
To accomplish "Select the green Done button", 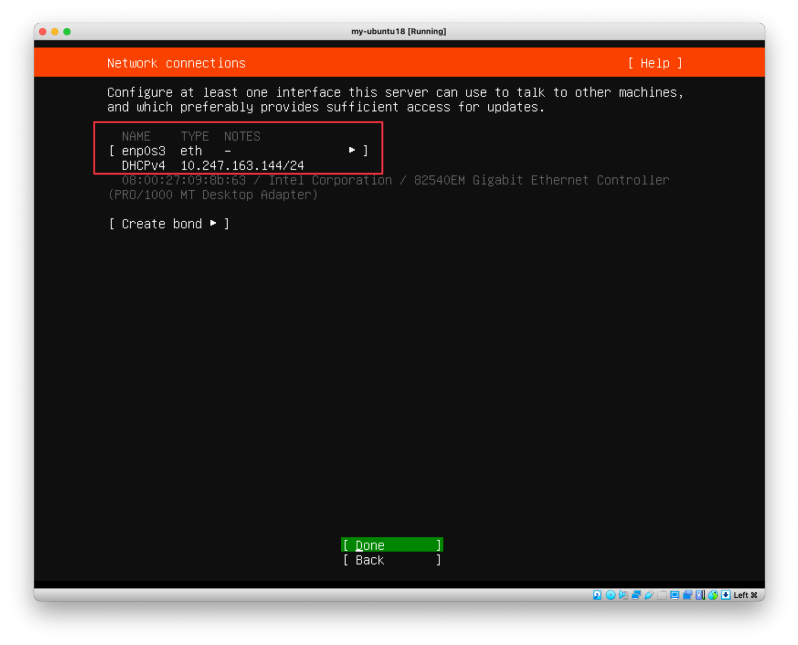I will [392, 545].
